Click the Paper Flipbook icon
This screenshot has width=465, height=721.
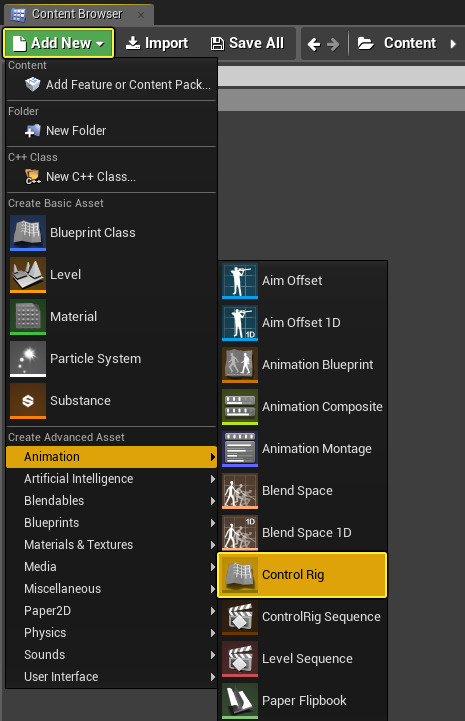click(x=240, y=701)
